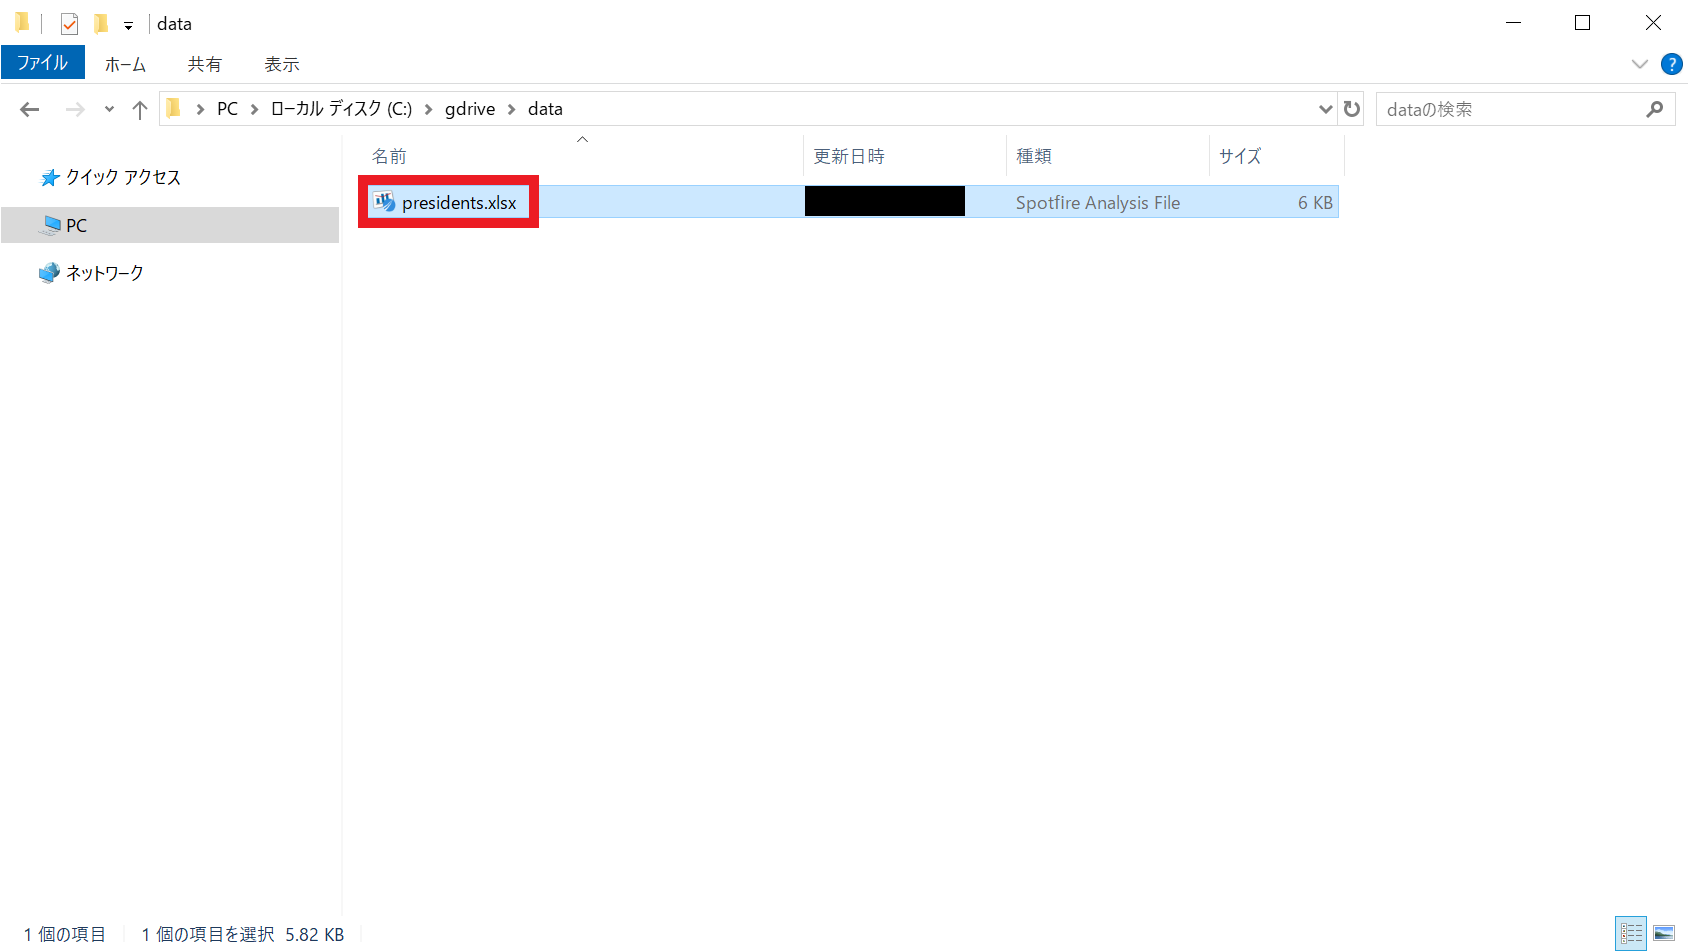1689x952 pixels.
Task: Expand the chevron after PC breadcrumb
Action: click(x=254, y=109)
